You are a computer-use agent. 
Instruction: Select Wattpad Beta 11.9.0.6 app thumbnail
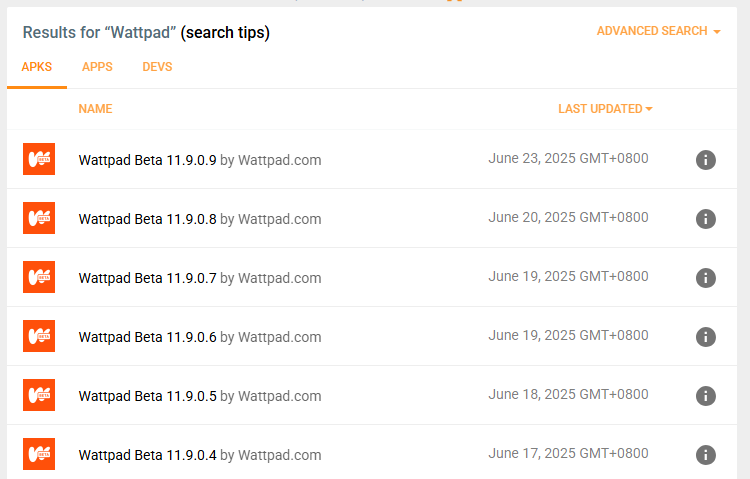pyautogui.click(x=39, y=337)
